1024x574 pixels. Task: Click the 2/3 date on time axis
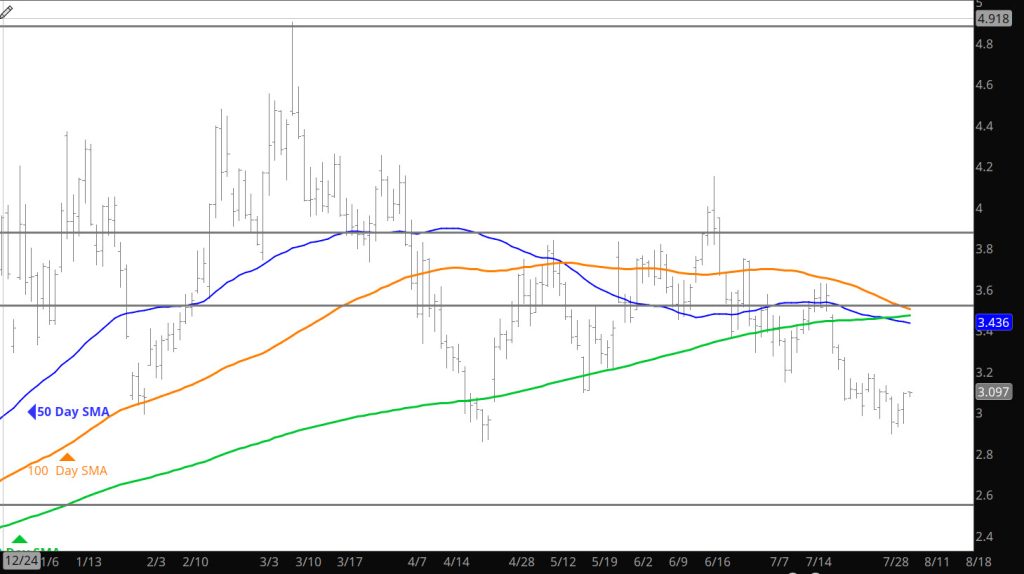click(155, 562)
